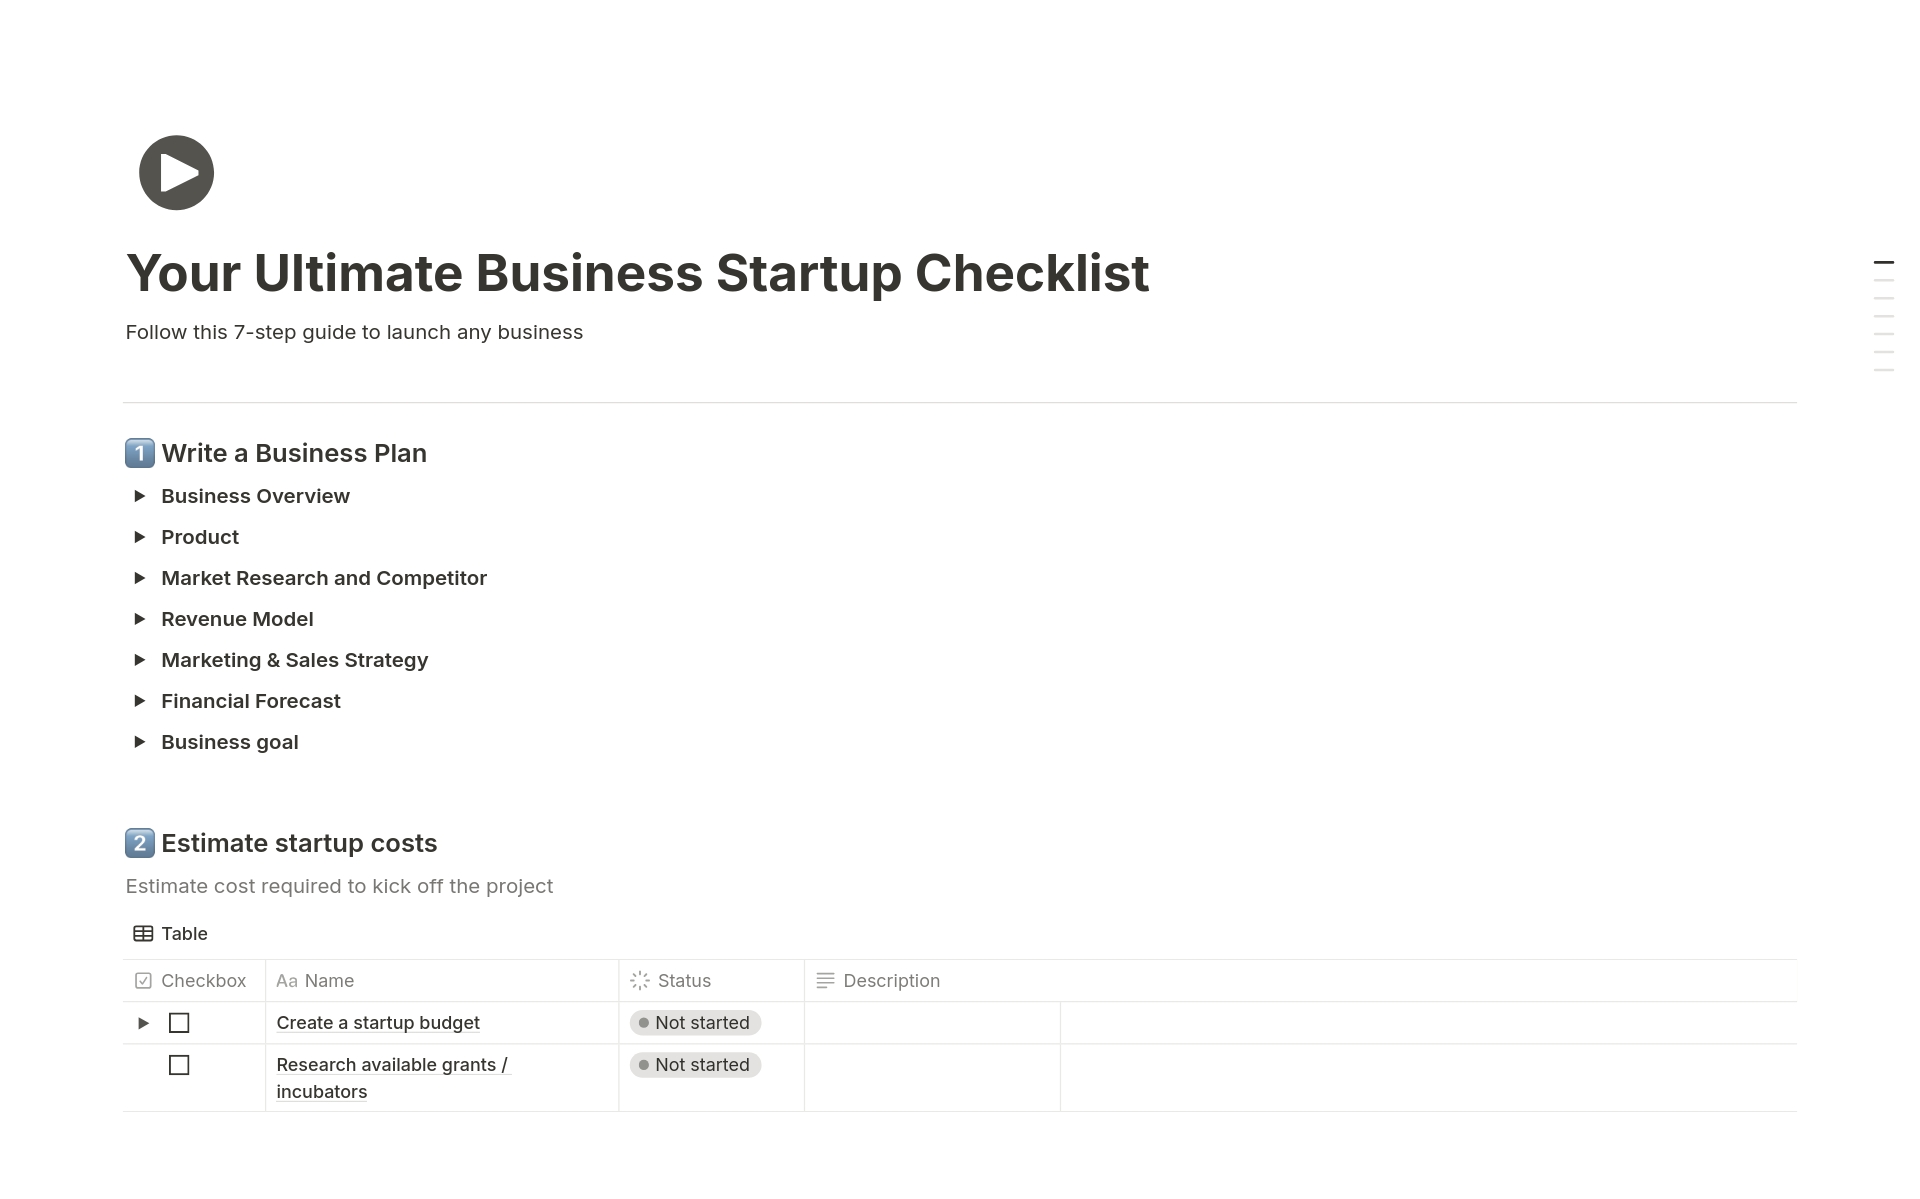1920x1199 pixels.
Task: Open the Status column header menu
Action: click(683, 981)
